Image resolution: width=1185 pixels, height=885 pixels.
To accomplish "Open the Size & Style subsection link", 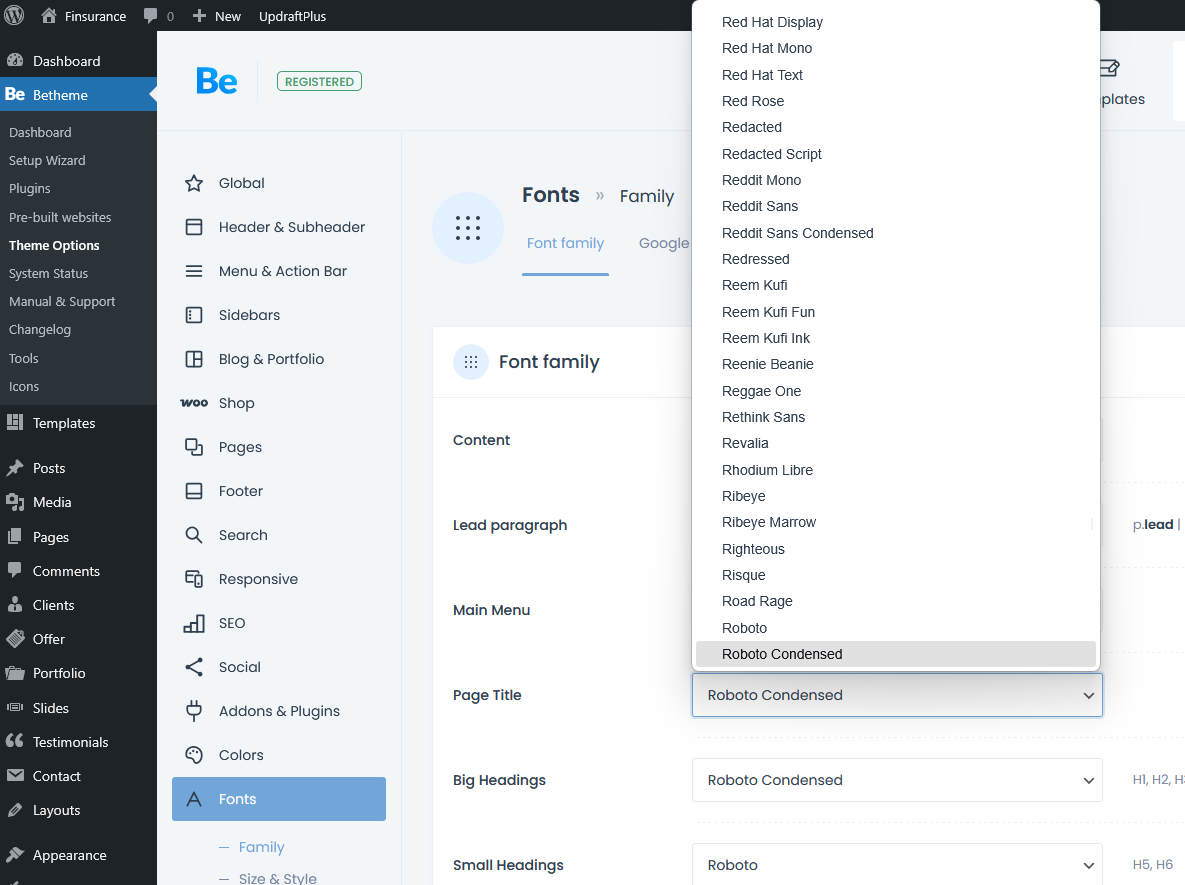I will (x=277, y=878).
